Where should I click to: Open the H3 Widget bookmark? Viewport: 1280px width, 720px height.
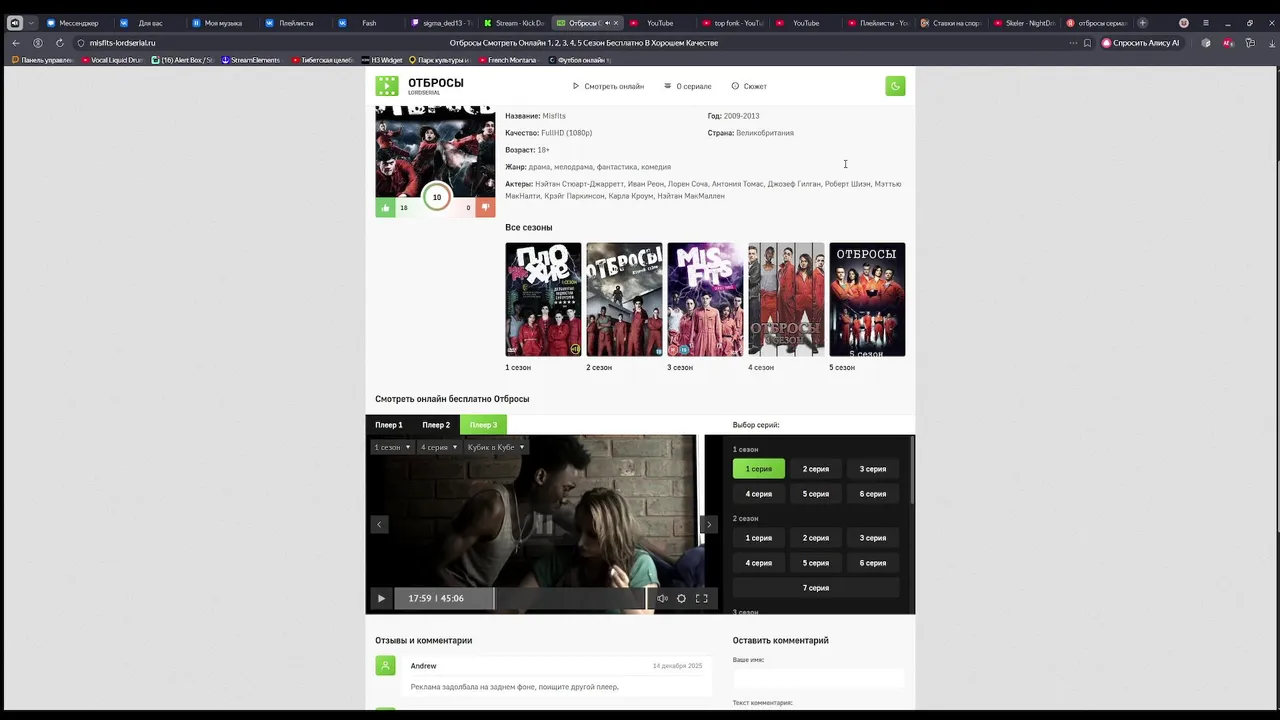click(382, 60)
